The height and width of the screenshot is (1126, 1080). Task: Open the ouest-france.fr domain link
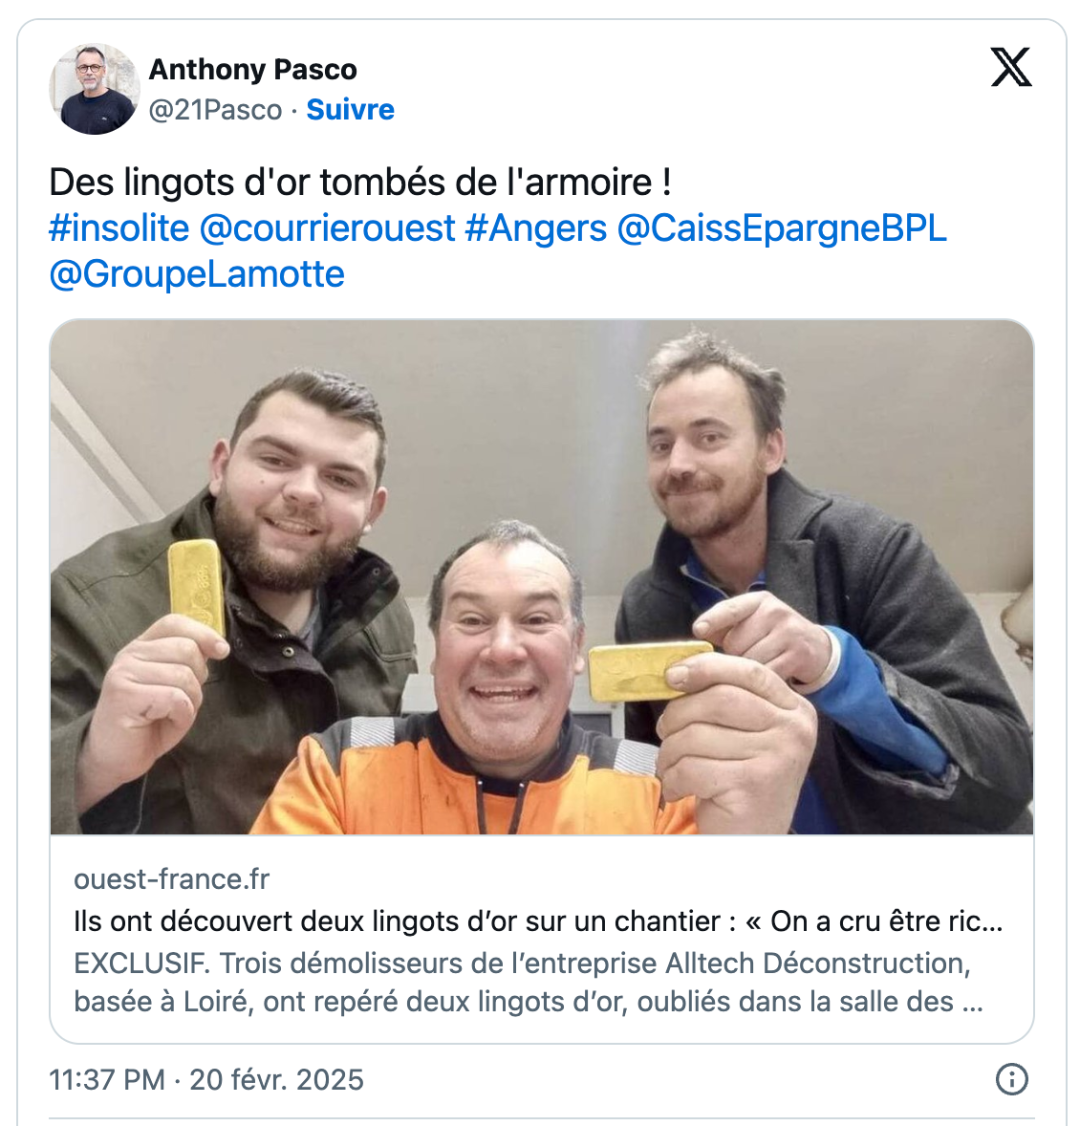pos(172,879)
